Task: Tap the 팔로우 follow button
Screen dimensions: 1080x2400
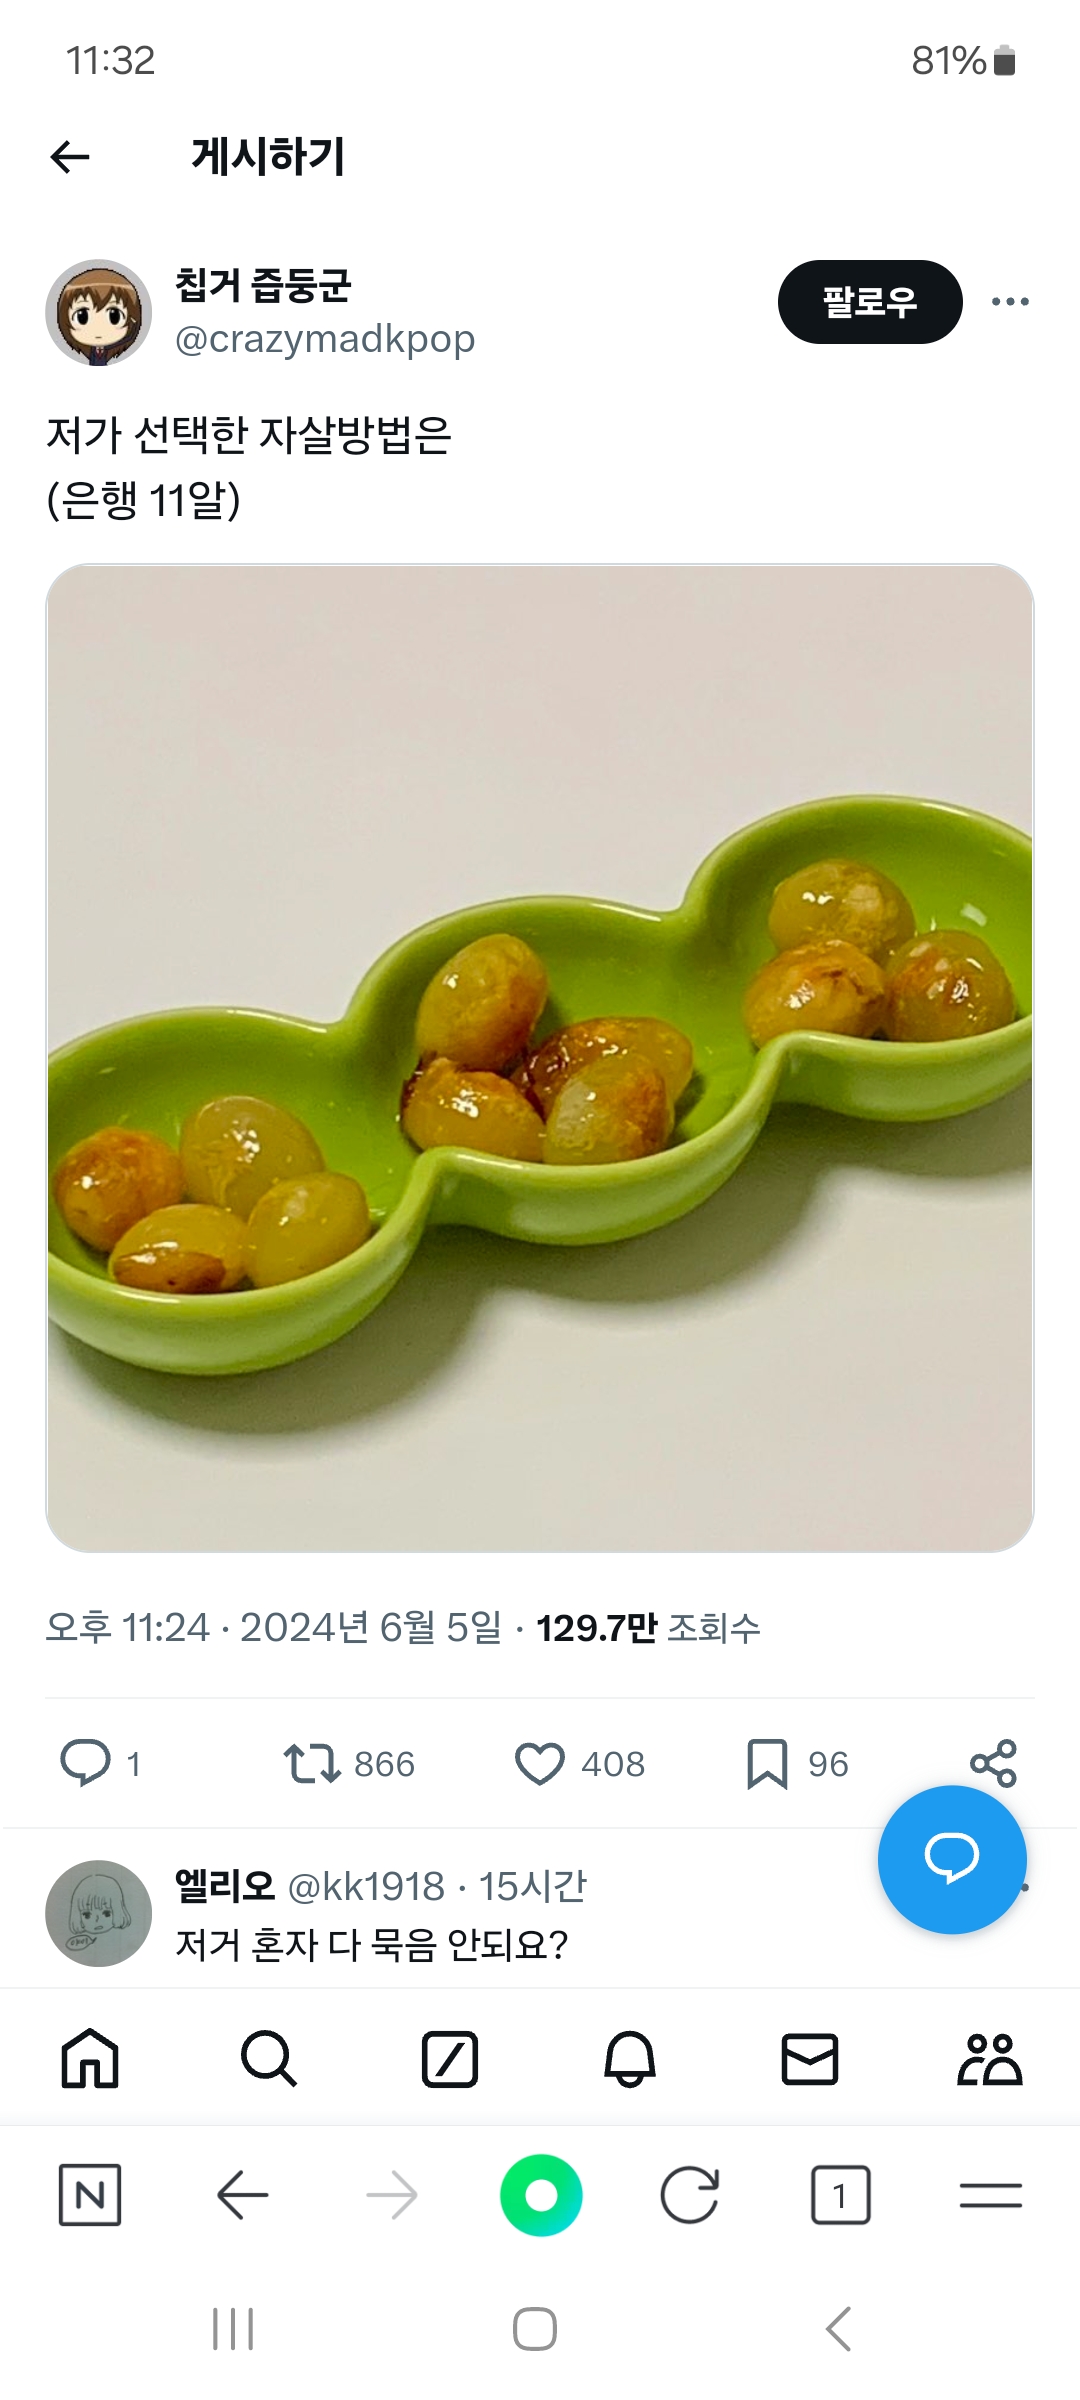Action: pos(870,302)
